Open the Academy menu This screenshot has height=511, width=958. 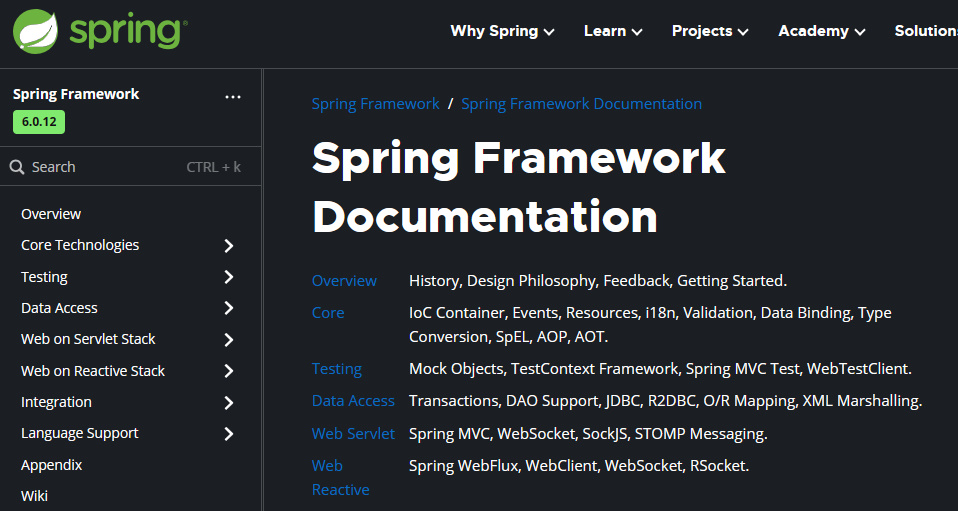click(822, 31)
